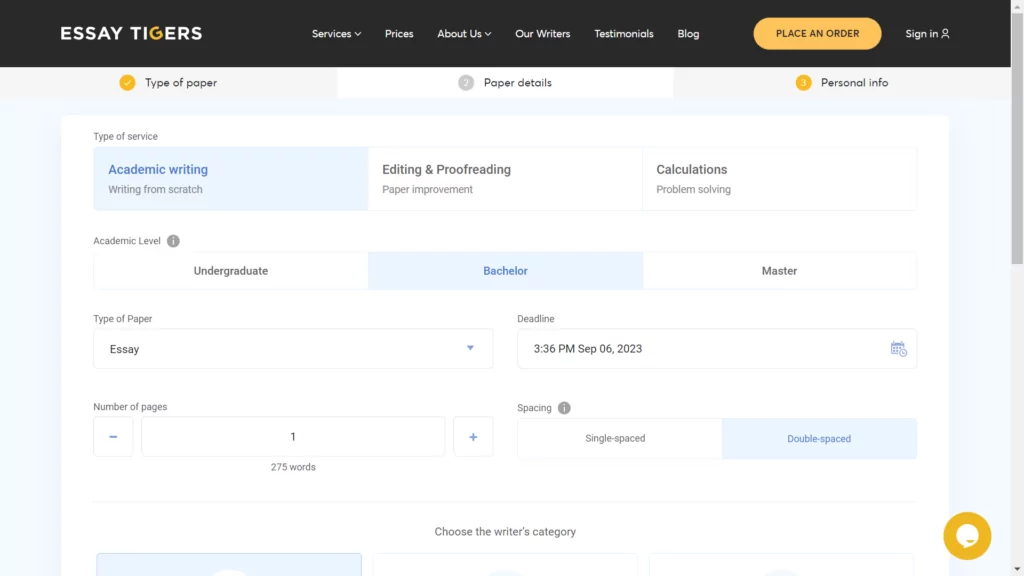Click the deadline calendar icon
Viewport: 1024px width, 576px height.
(x=899, y=349)
